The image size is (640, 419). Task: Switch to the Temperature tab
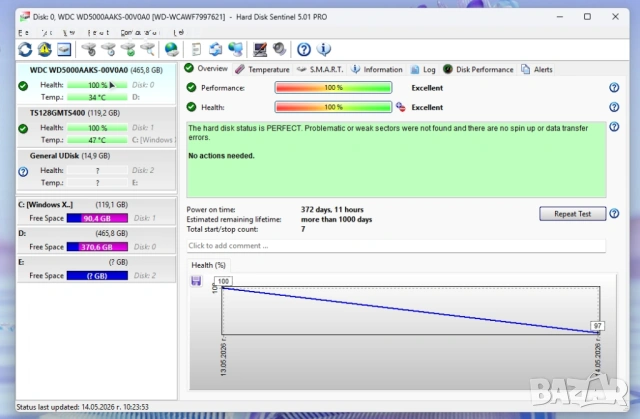[262, 69]
